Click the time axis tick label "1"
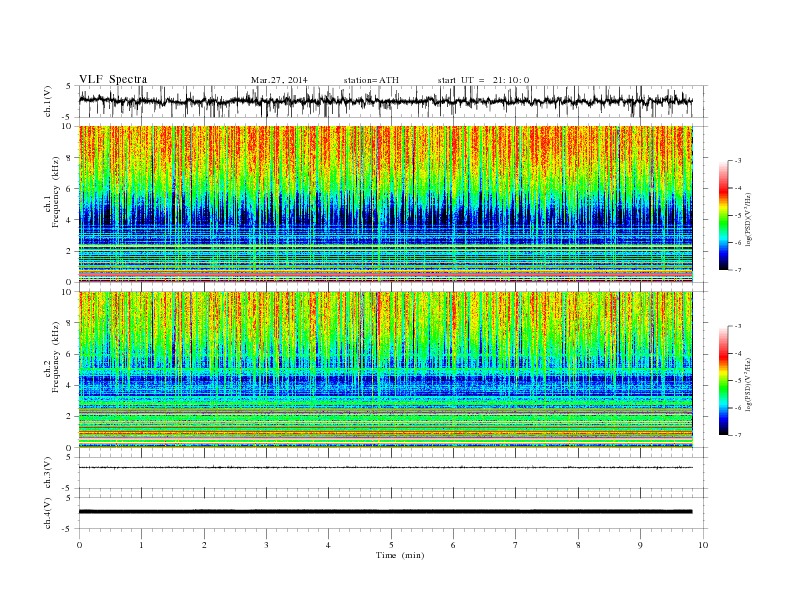Viewport: 792px width, 612px height. click(x=141, y=545)
